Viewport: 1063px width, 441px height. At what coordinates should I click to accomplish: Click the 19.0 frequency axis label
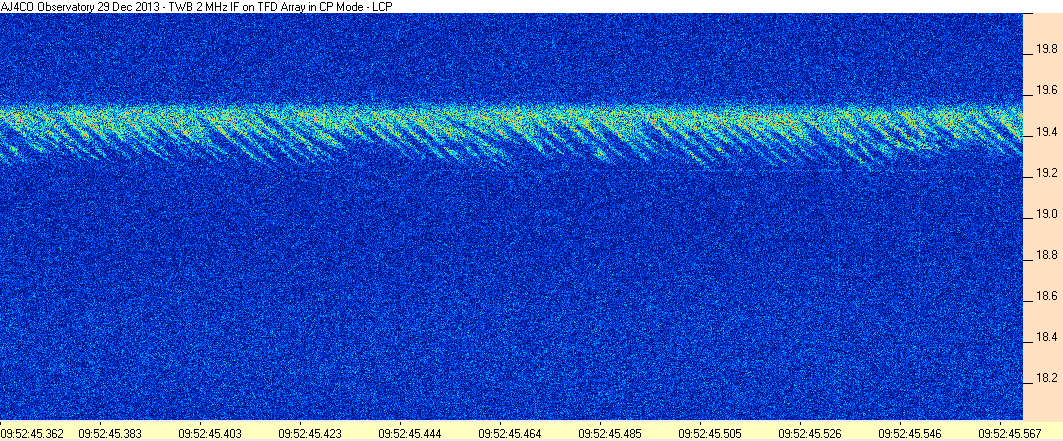pos(1047,215)
